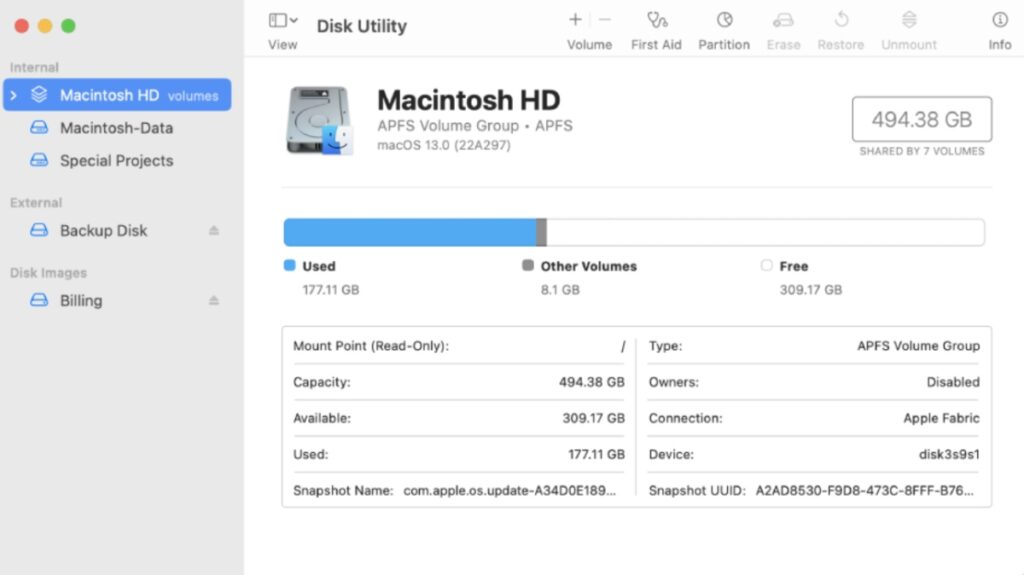The width and height of the screenshot is (1024, 575).
Task: Click the Capacity row value 494.38 GB
Action: (x=592, y=382)
